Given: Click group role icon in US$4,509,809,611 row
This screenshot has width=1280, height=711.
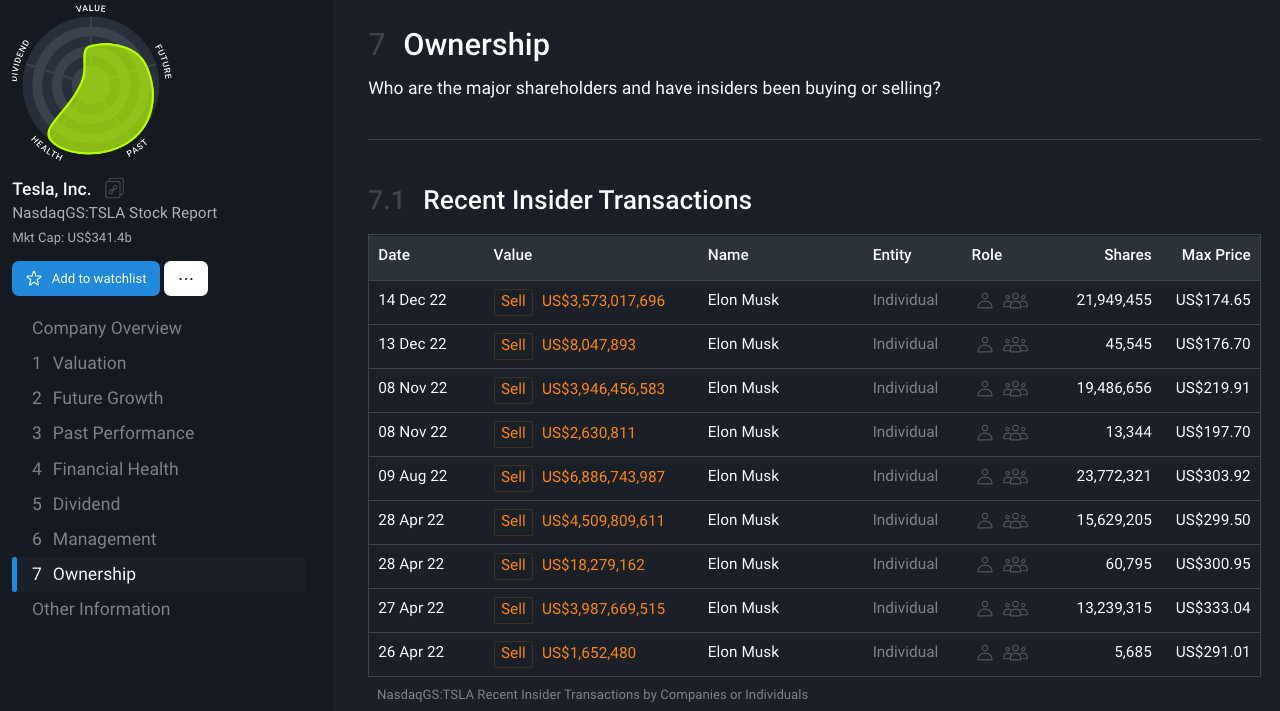Looking at the screenshot, I should (1015, 520).
